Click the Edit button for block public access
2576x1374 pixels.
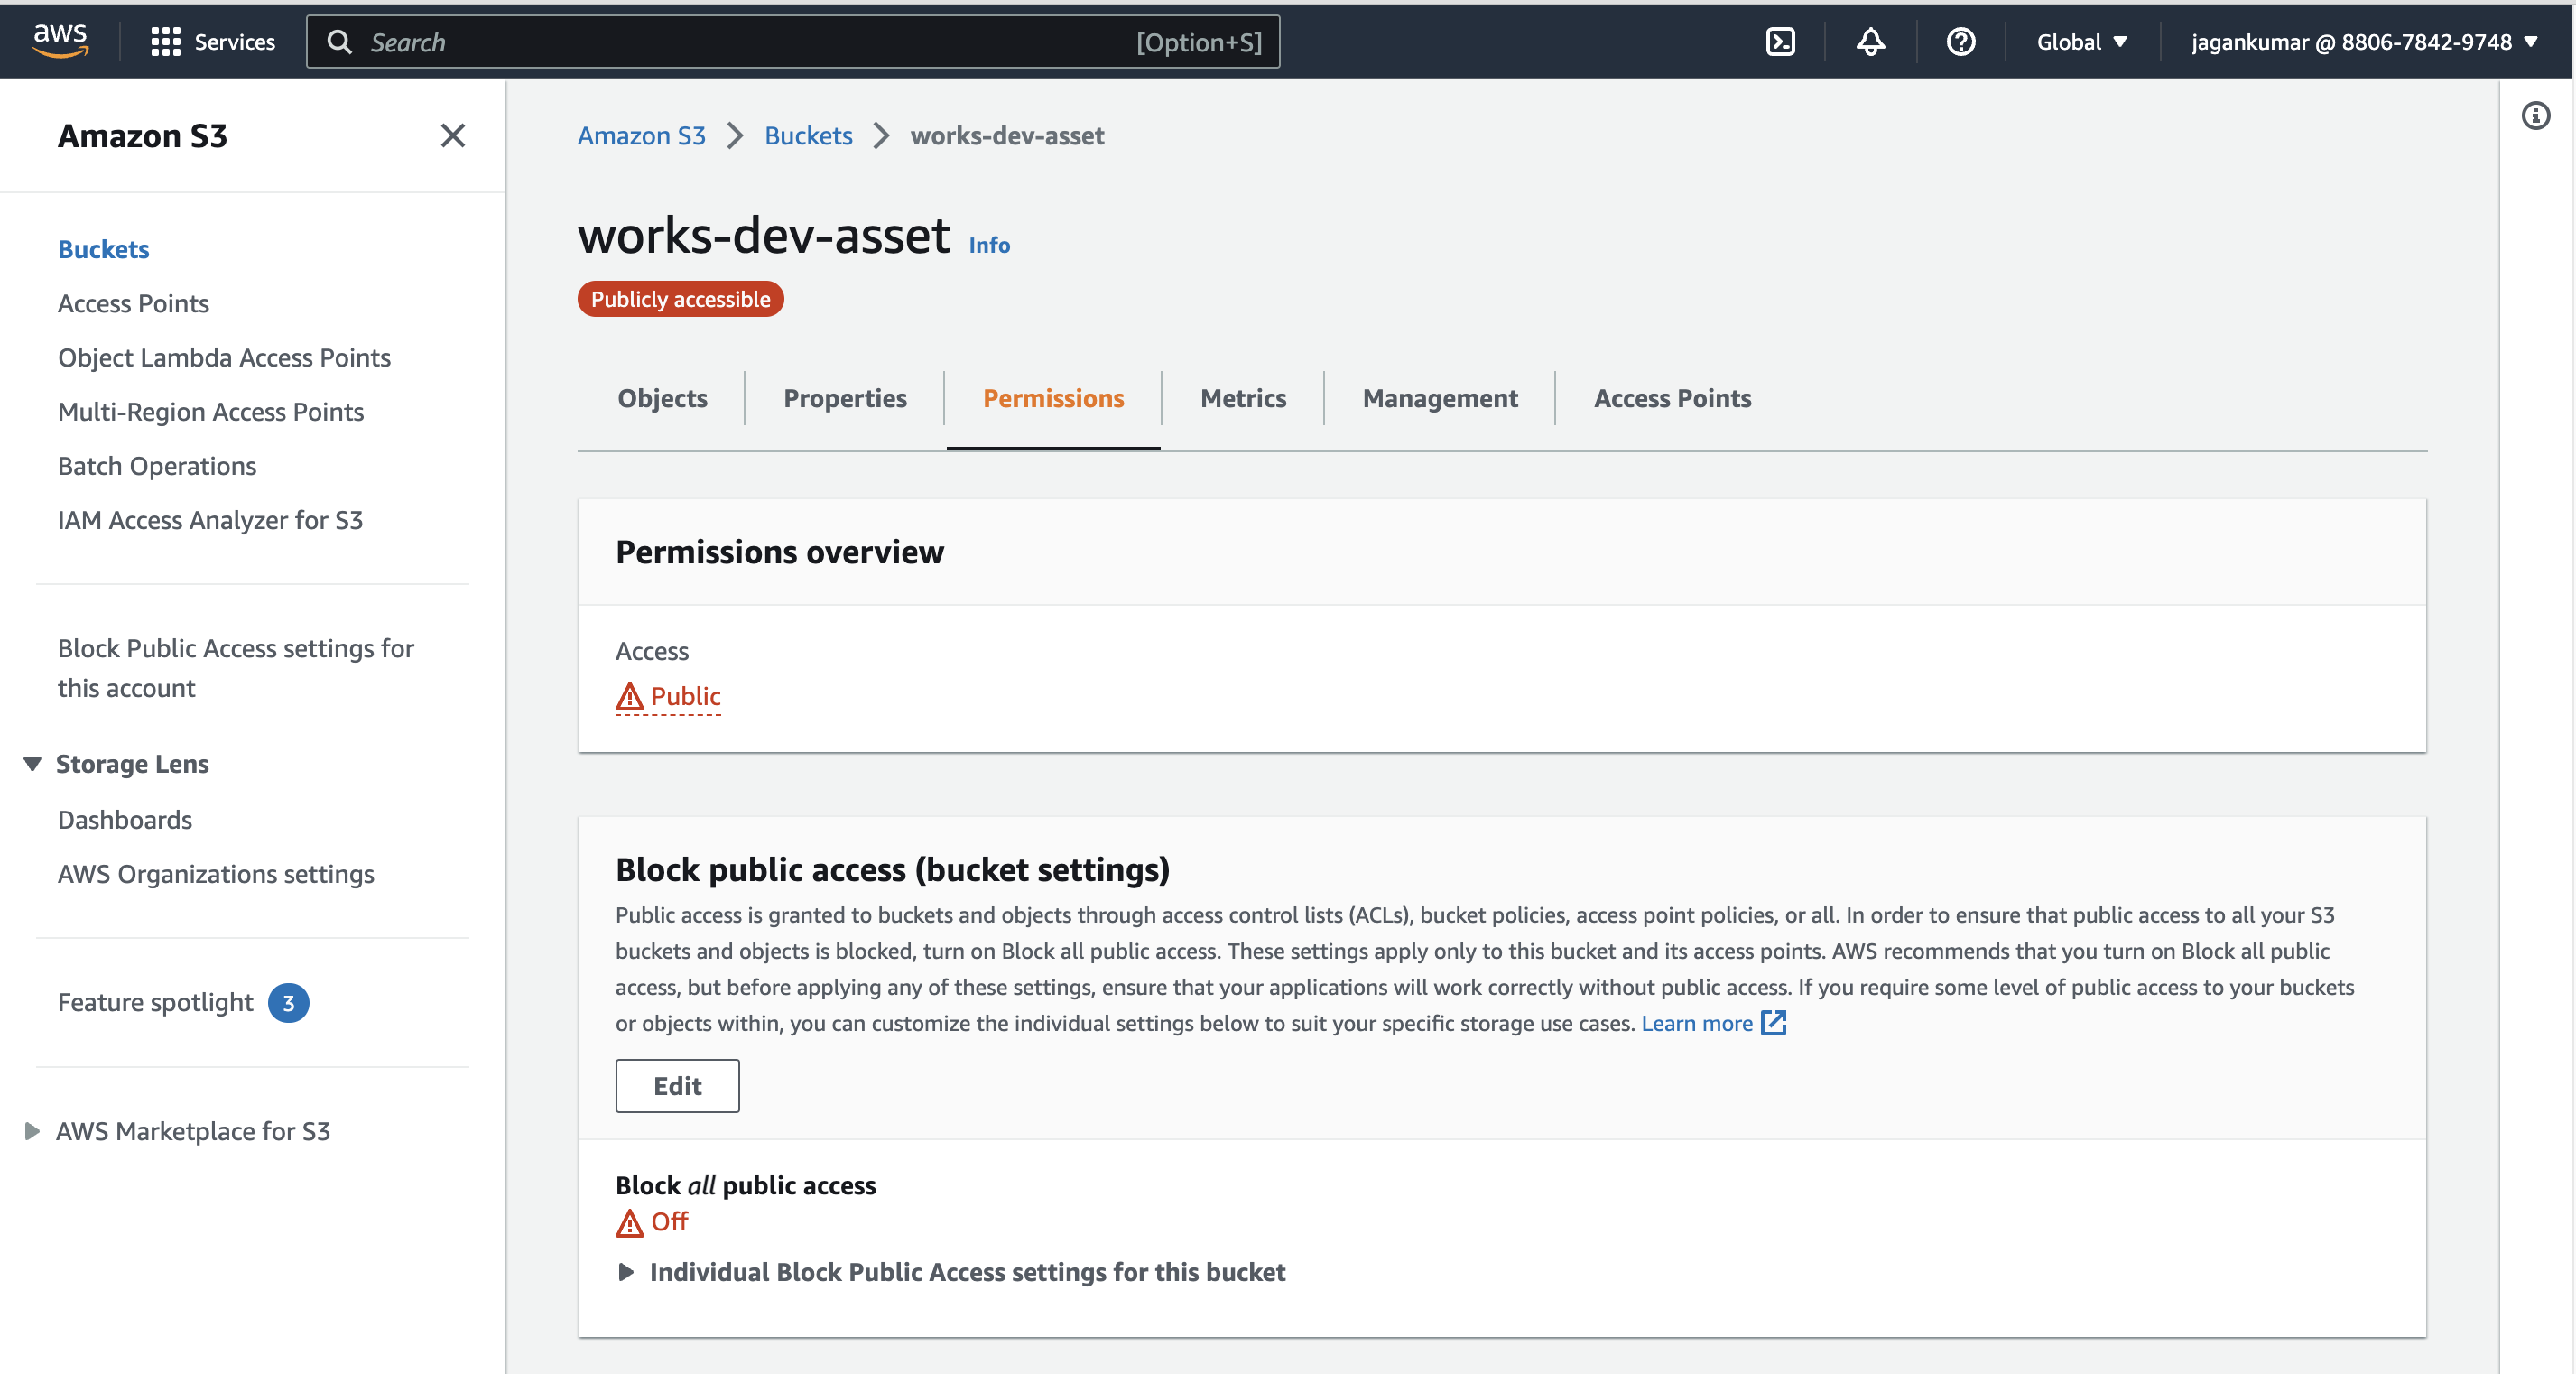[677, 1085]
